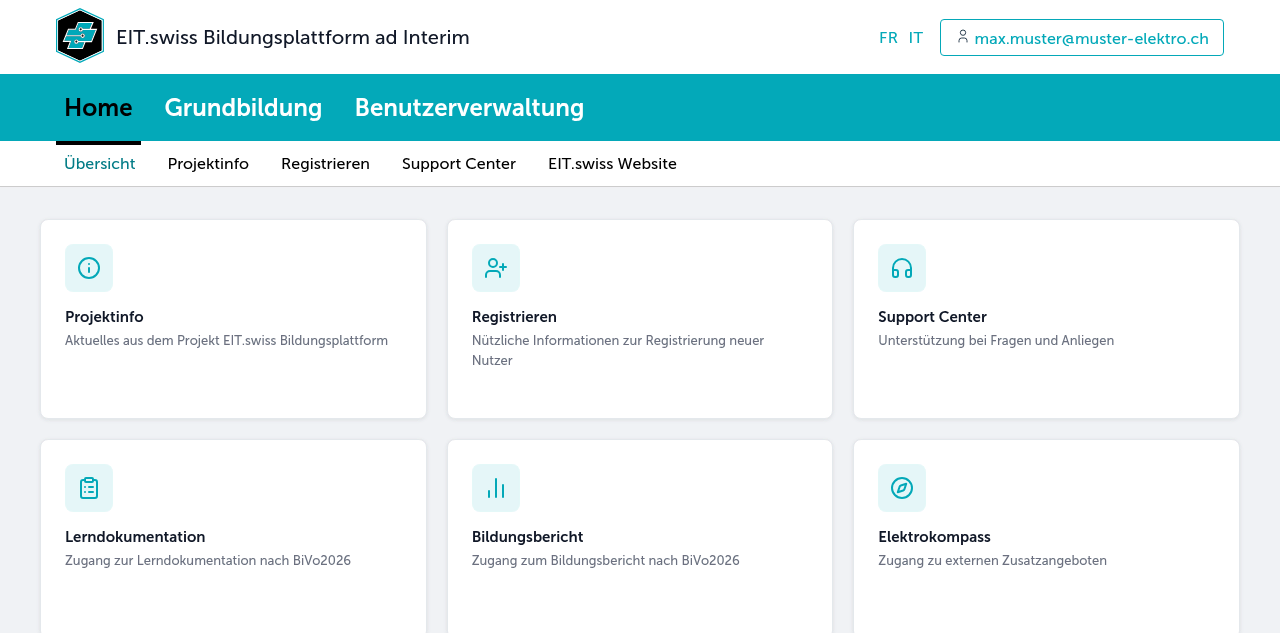
Task: Switch to the Grundbildung tab
Action: pyautogui.click(x=243, y=107)
